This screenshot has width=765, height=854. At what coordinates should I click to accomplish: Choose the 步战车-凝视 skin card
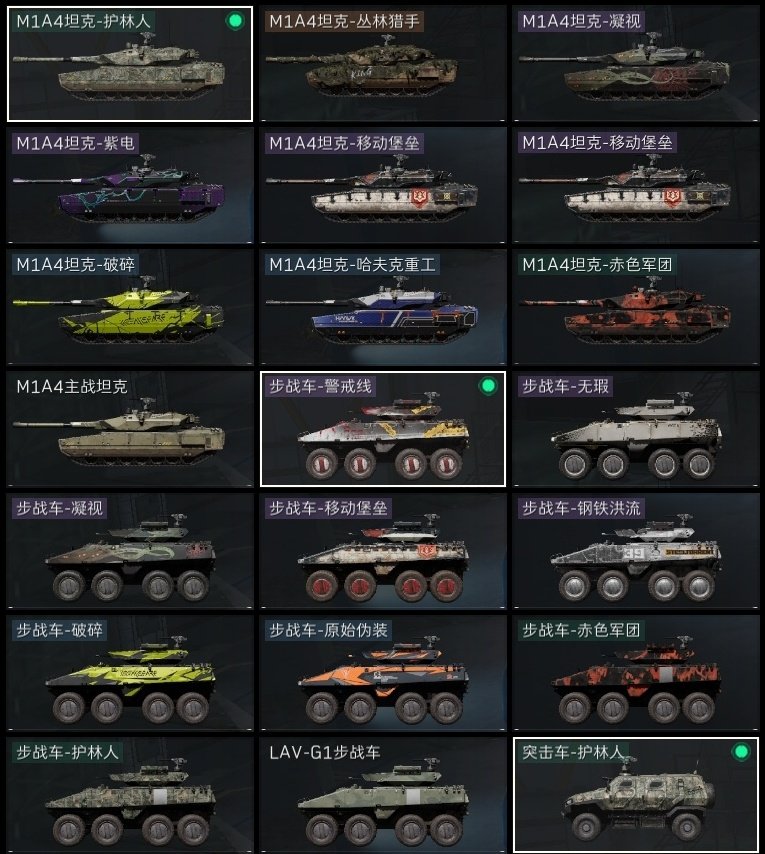(x=130, y=551)
